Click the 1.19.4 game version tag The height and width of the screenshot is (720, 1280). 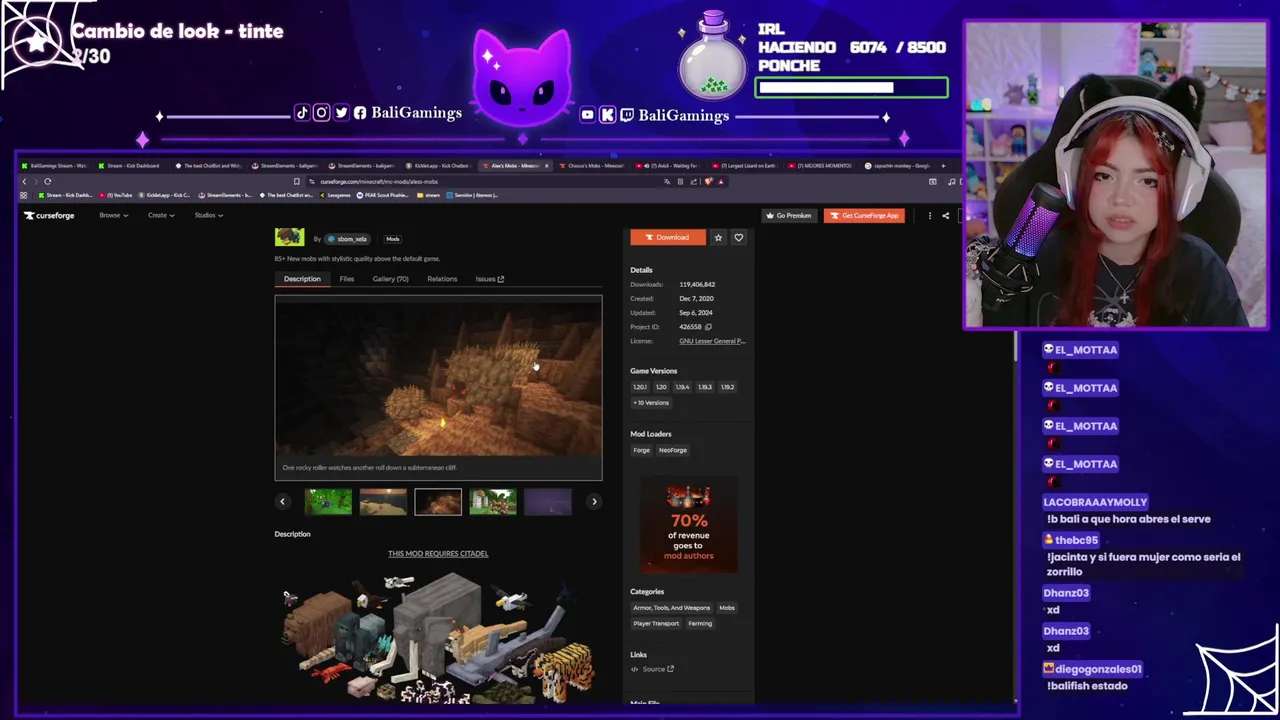[682, 387]
